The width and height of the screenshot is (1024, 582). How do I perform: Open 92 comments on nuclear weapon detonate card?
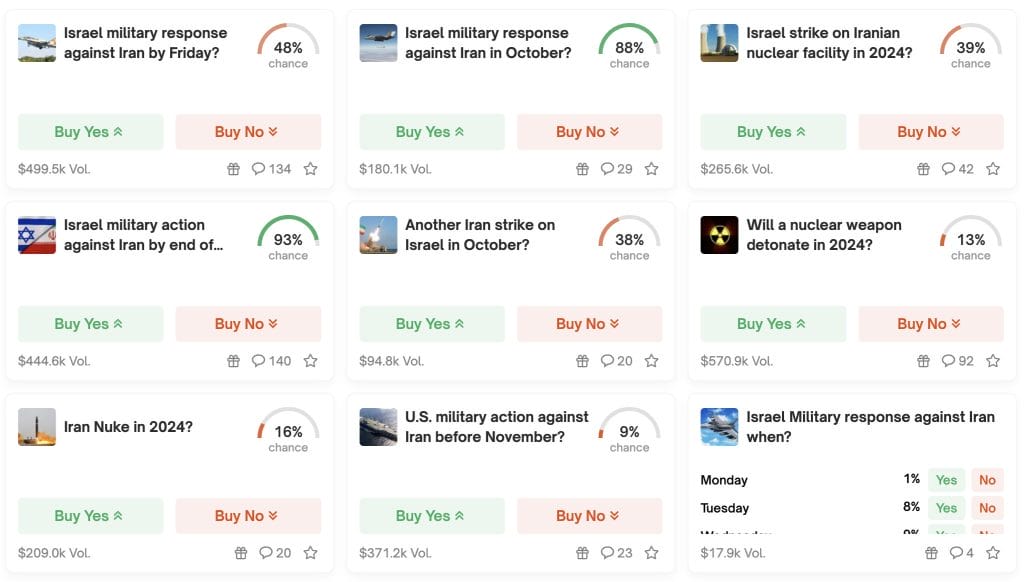tap(957, 361)
